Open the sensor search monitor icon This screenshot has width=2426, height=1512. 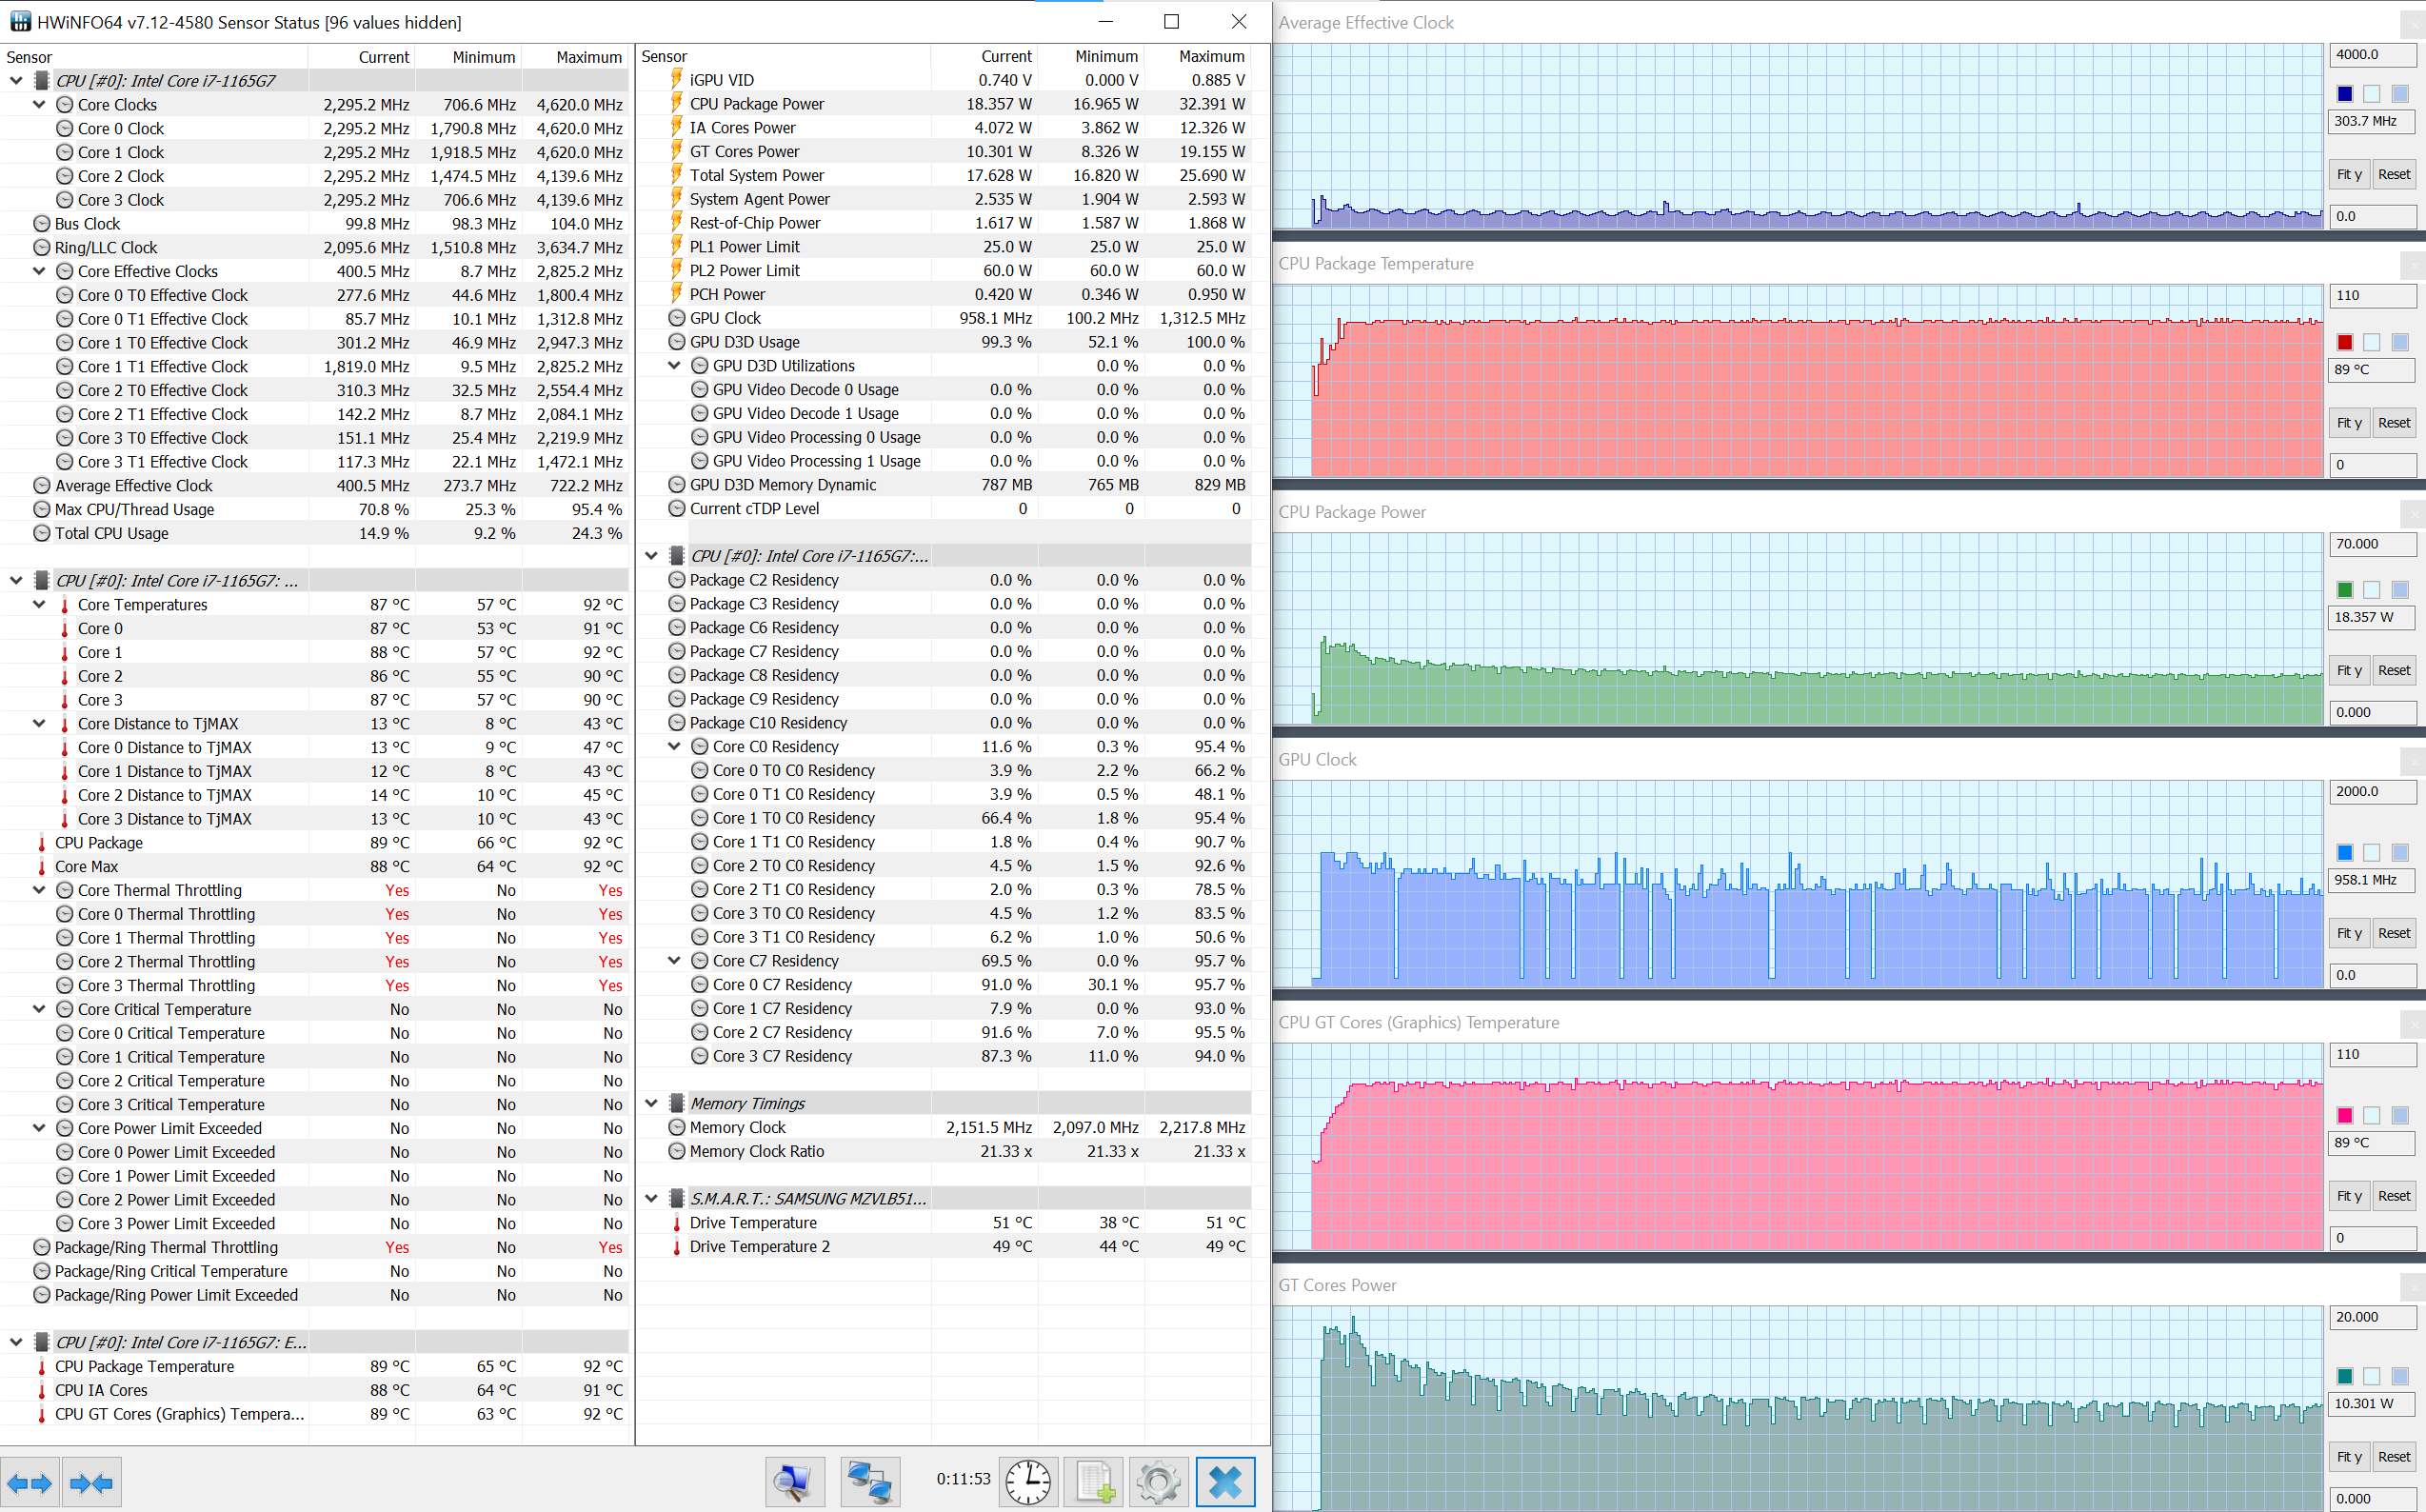[794, 1482]
